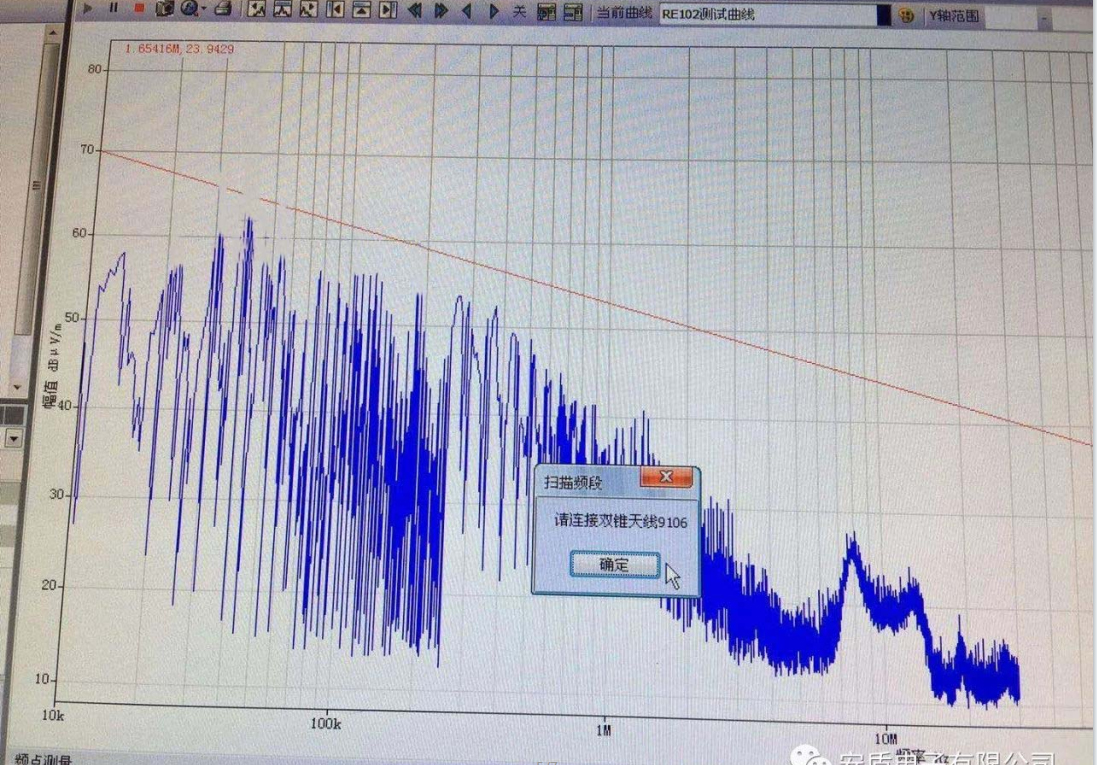Click the single left arrow icon
1097x765 pixels.
tap(466, 12)
